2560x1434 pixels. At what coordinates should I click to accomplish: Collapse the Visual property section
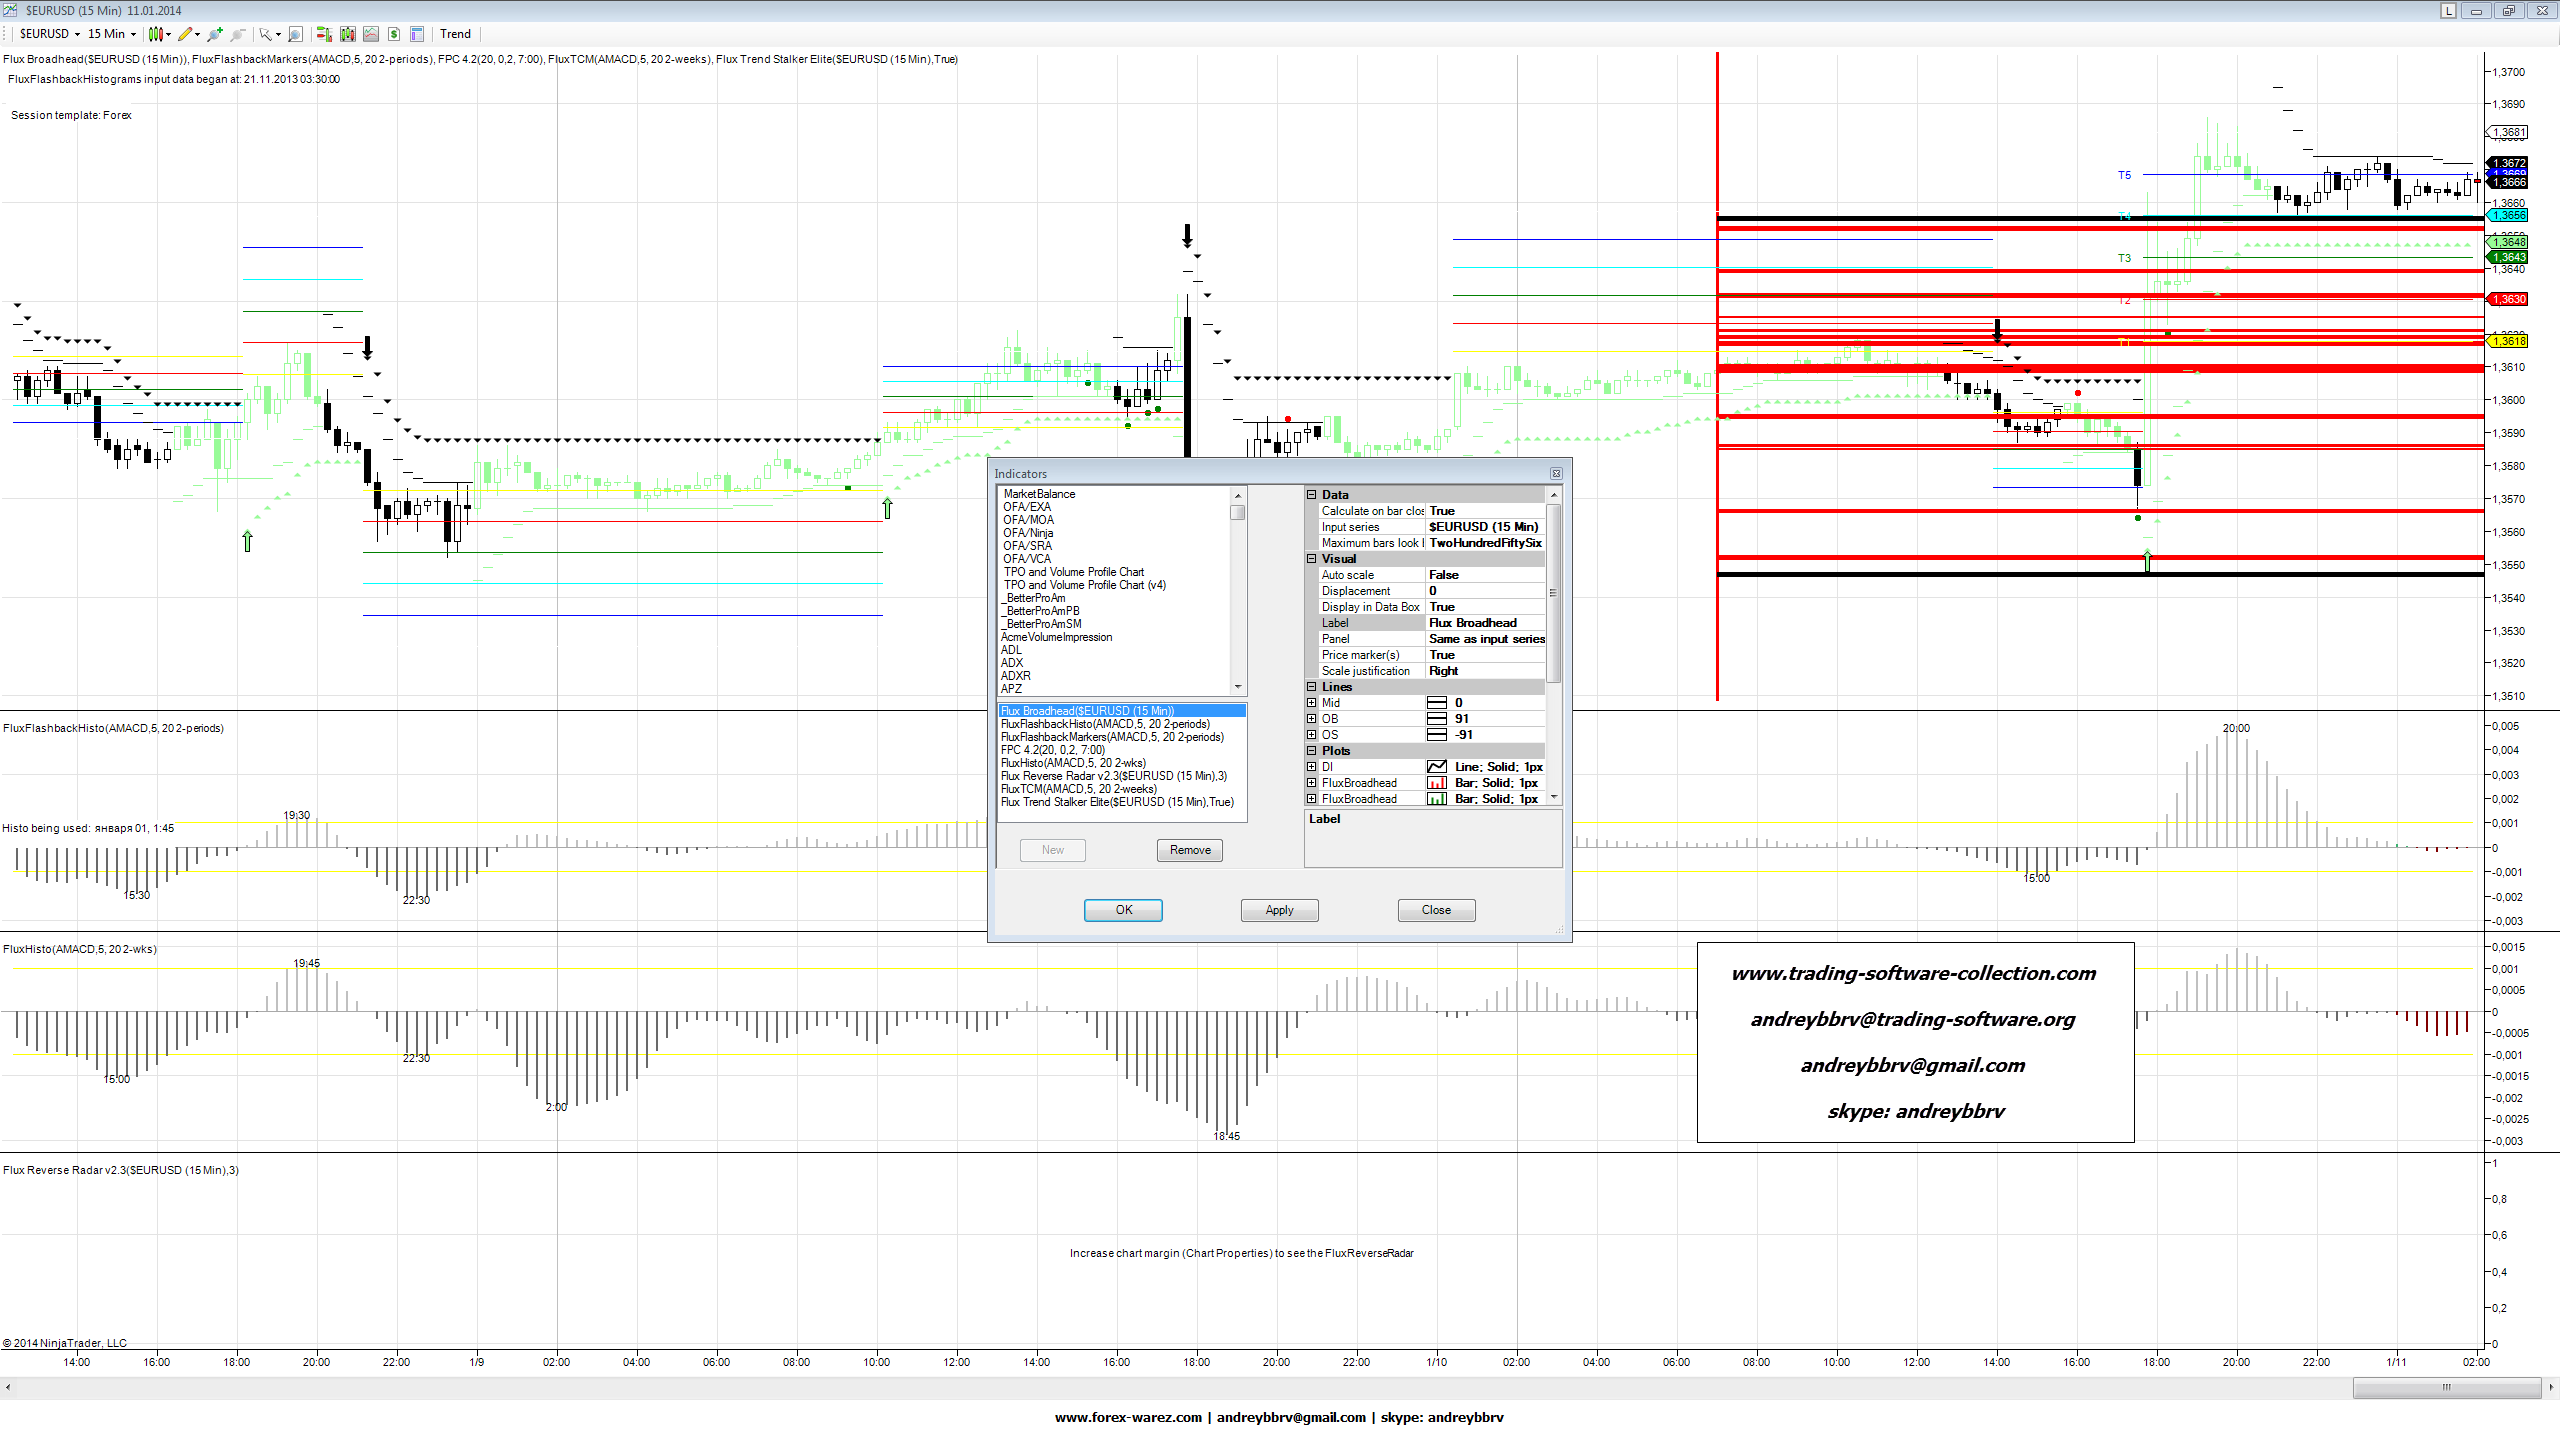pyautogui.click(x=1312, y=559)
